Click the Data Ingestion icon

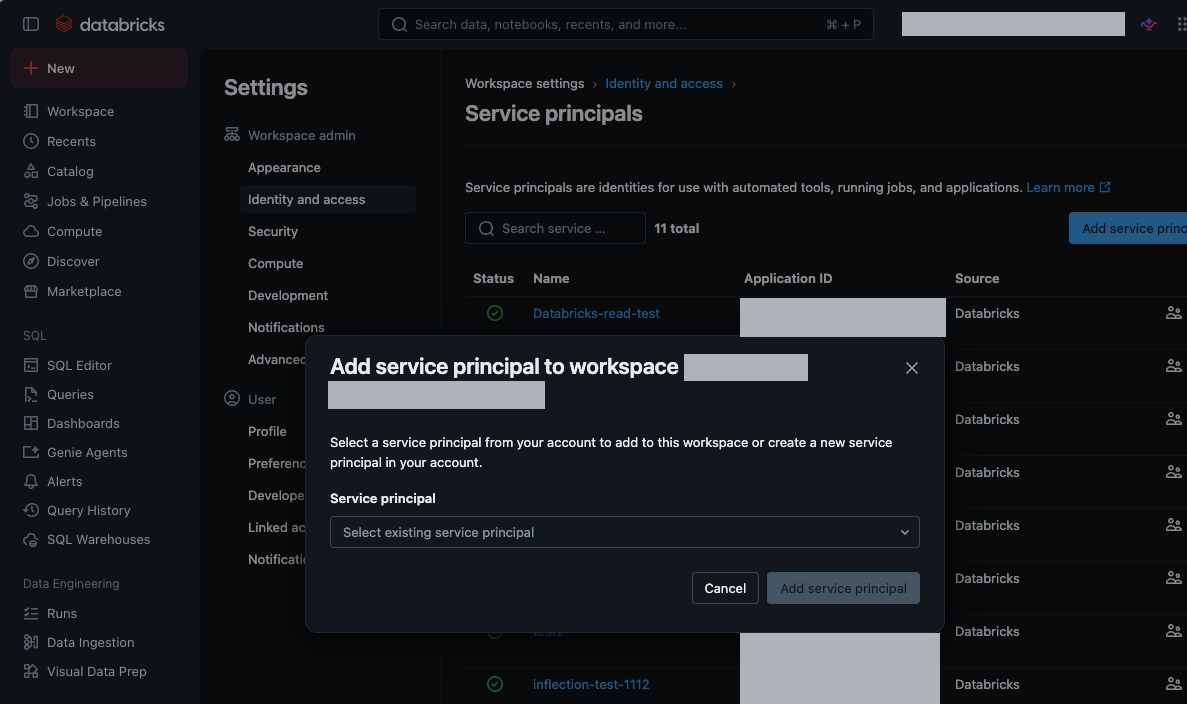tap(31, 642)
